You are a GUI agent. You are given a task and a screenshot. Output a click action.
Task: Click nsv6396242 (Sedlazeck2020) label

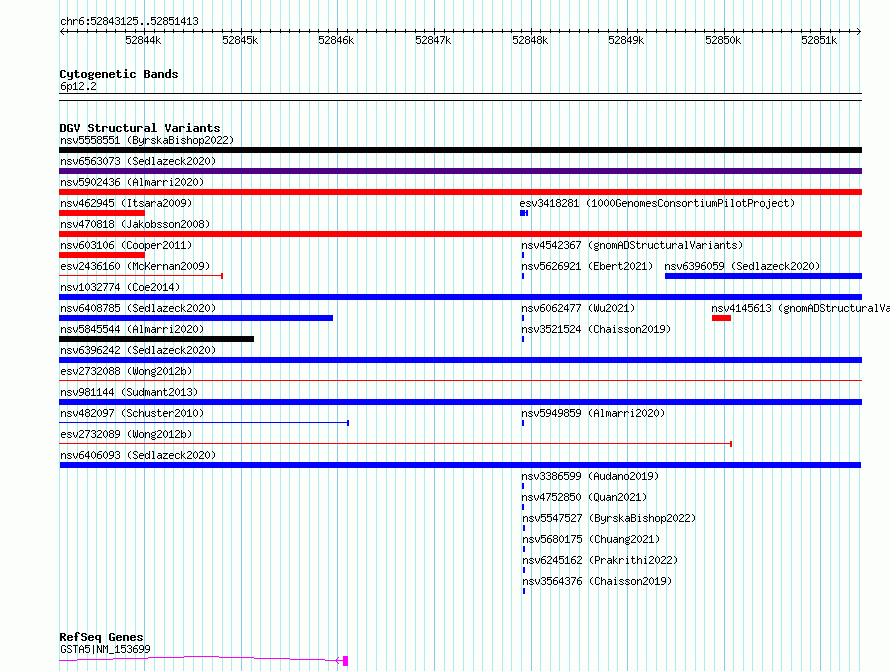point(138,350)
